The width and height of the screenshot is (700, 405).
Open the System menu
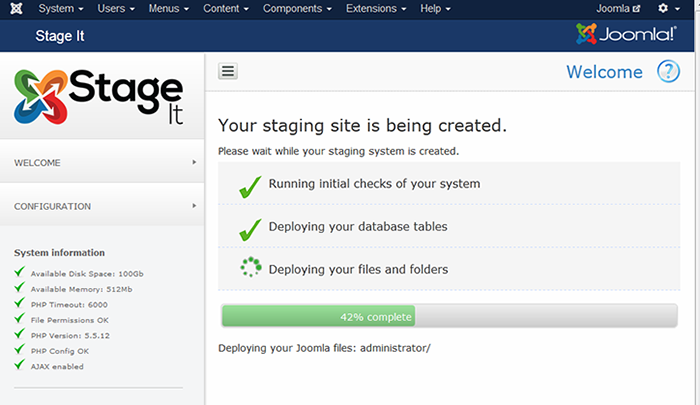click(x=61, y=8)
